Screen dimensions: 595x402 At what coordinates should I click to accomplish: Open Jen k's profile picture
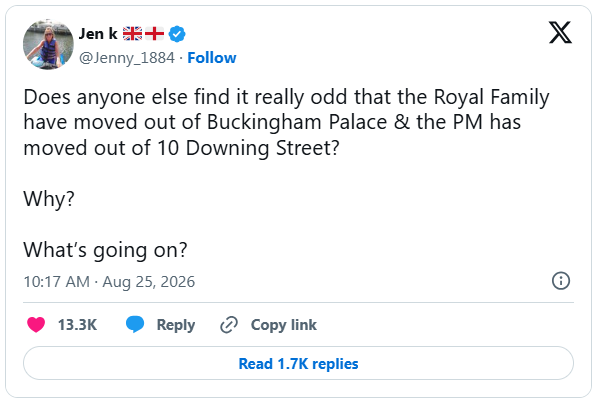[x=48, y=44]
